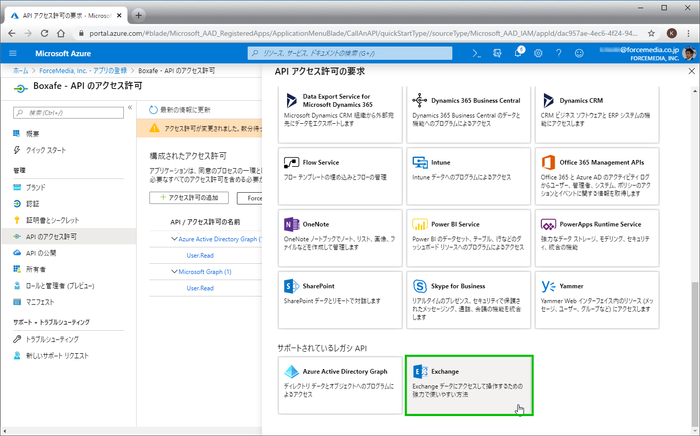Select the Intune API card
This screenshot has height=436, width=700.
468,176
